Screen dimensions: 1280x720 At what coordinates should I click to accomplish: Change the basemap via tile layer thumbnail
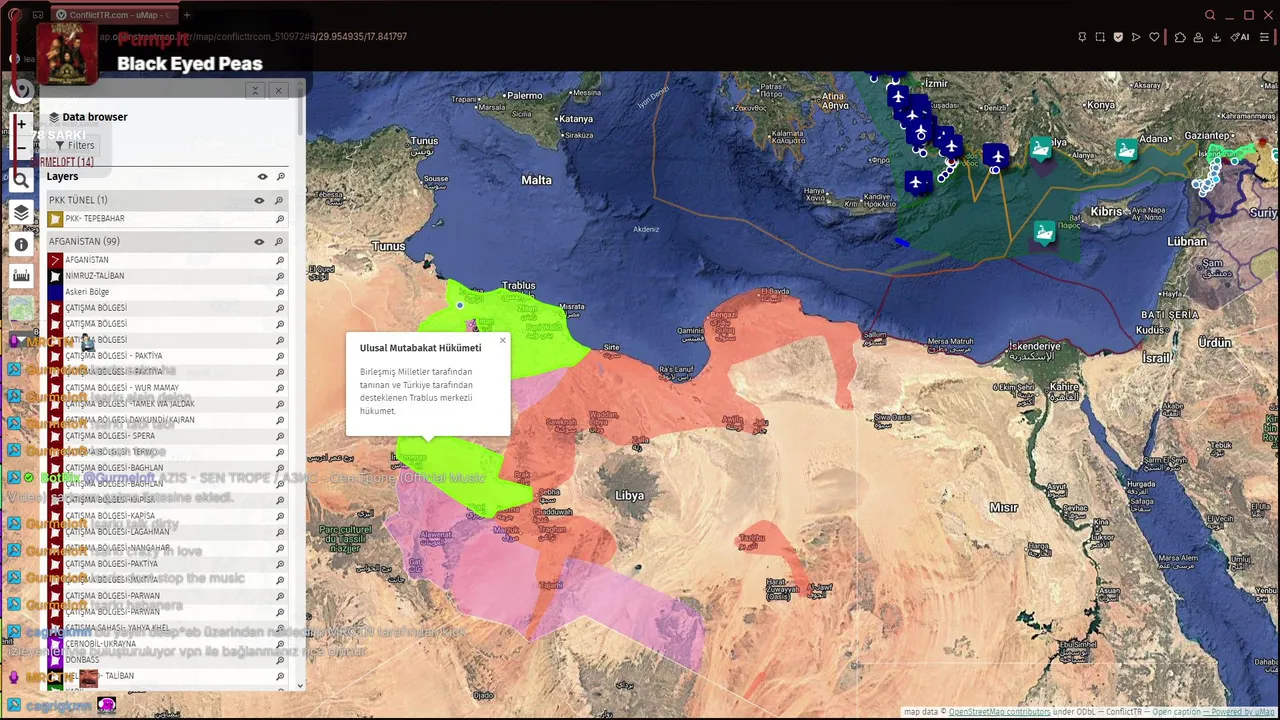point(21,309)
